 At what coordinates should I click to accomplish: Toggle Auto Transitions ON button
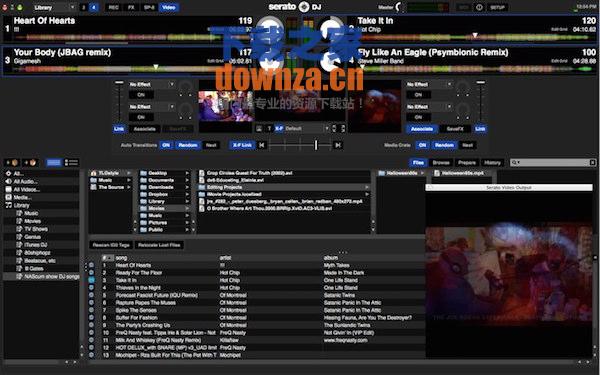coord(166,145)
